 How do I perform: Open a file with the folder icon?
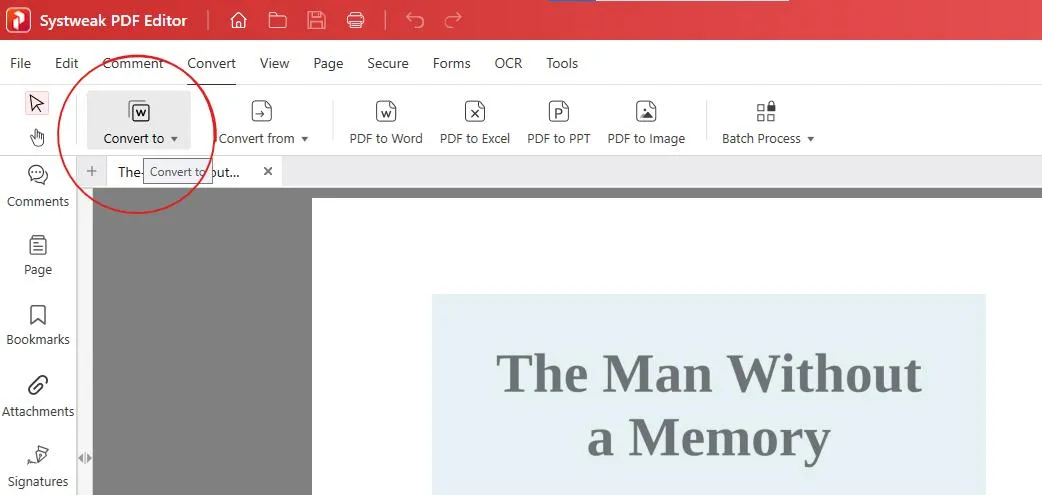coord(277,20)
